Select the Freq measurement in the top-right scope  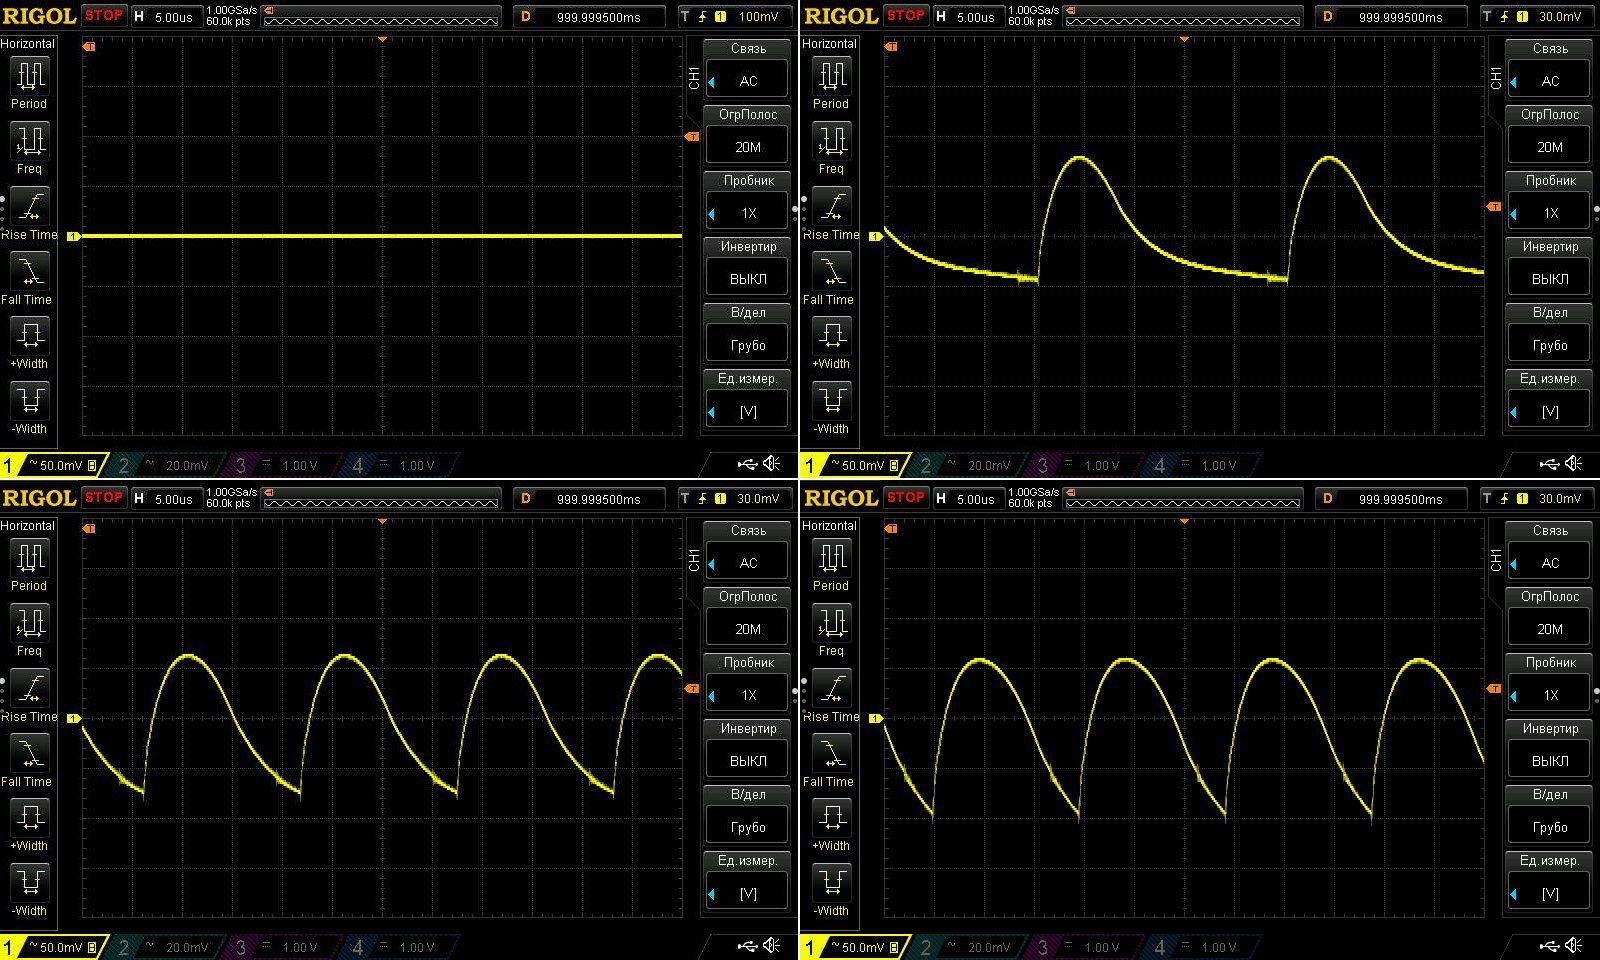pyautogui.click(x=831, y=147)
